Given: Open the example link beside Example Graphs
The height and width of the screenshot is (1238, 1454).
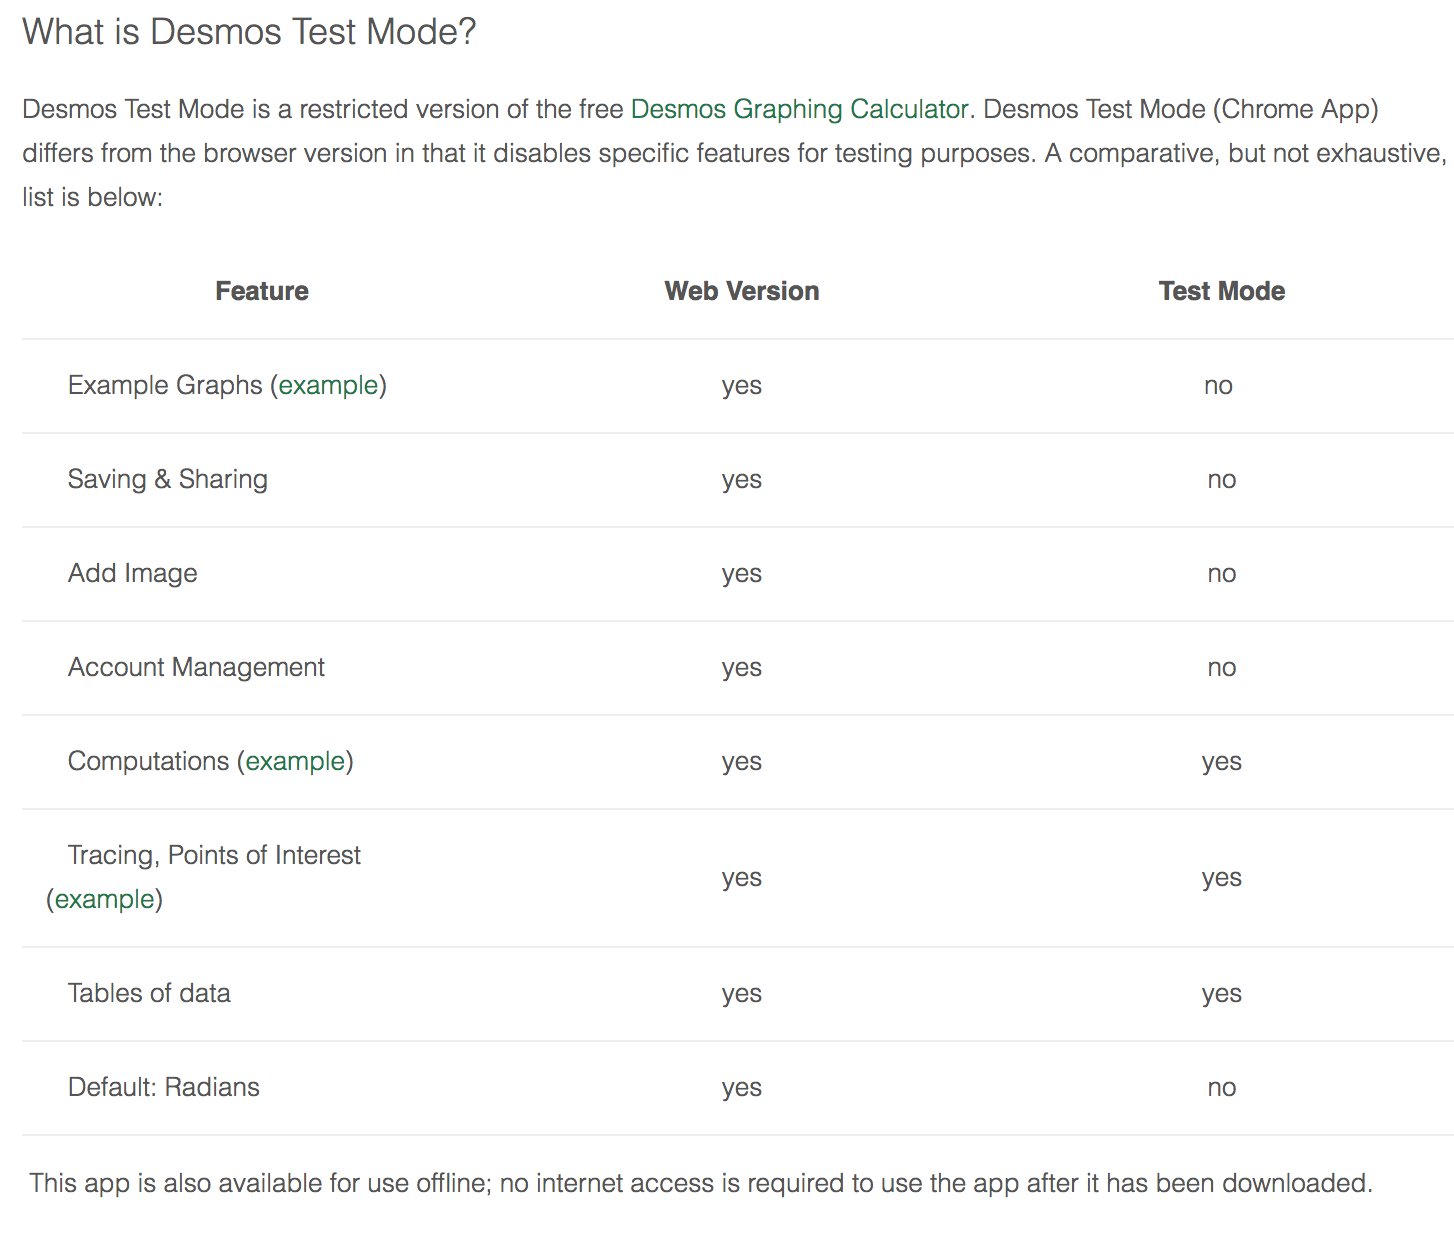Looking at the screenshot, I should click(328, 385).
